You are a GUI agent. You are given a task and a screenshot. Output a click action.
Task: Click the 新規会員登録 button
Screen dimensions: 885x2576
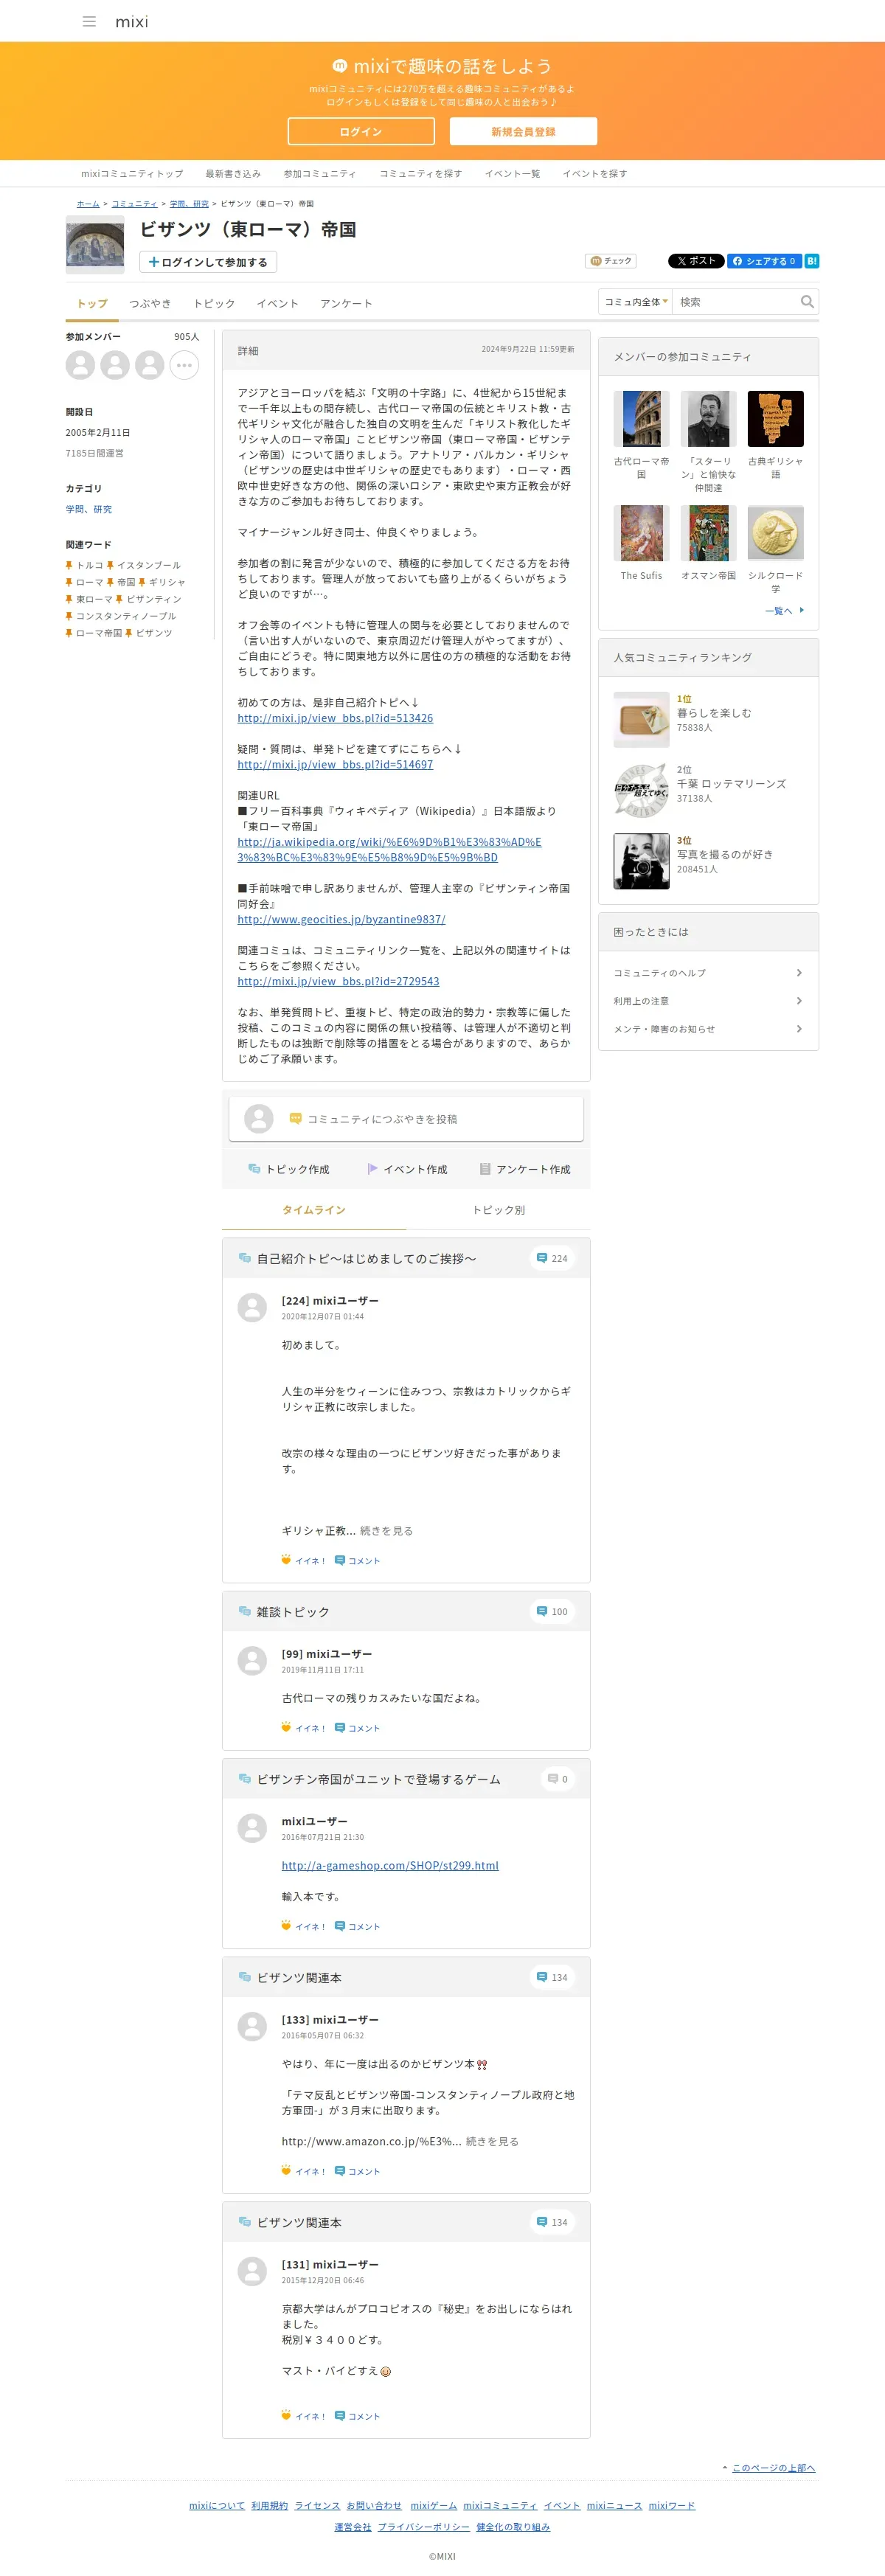[x=523, y=131]
